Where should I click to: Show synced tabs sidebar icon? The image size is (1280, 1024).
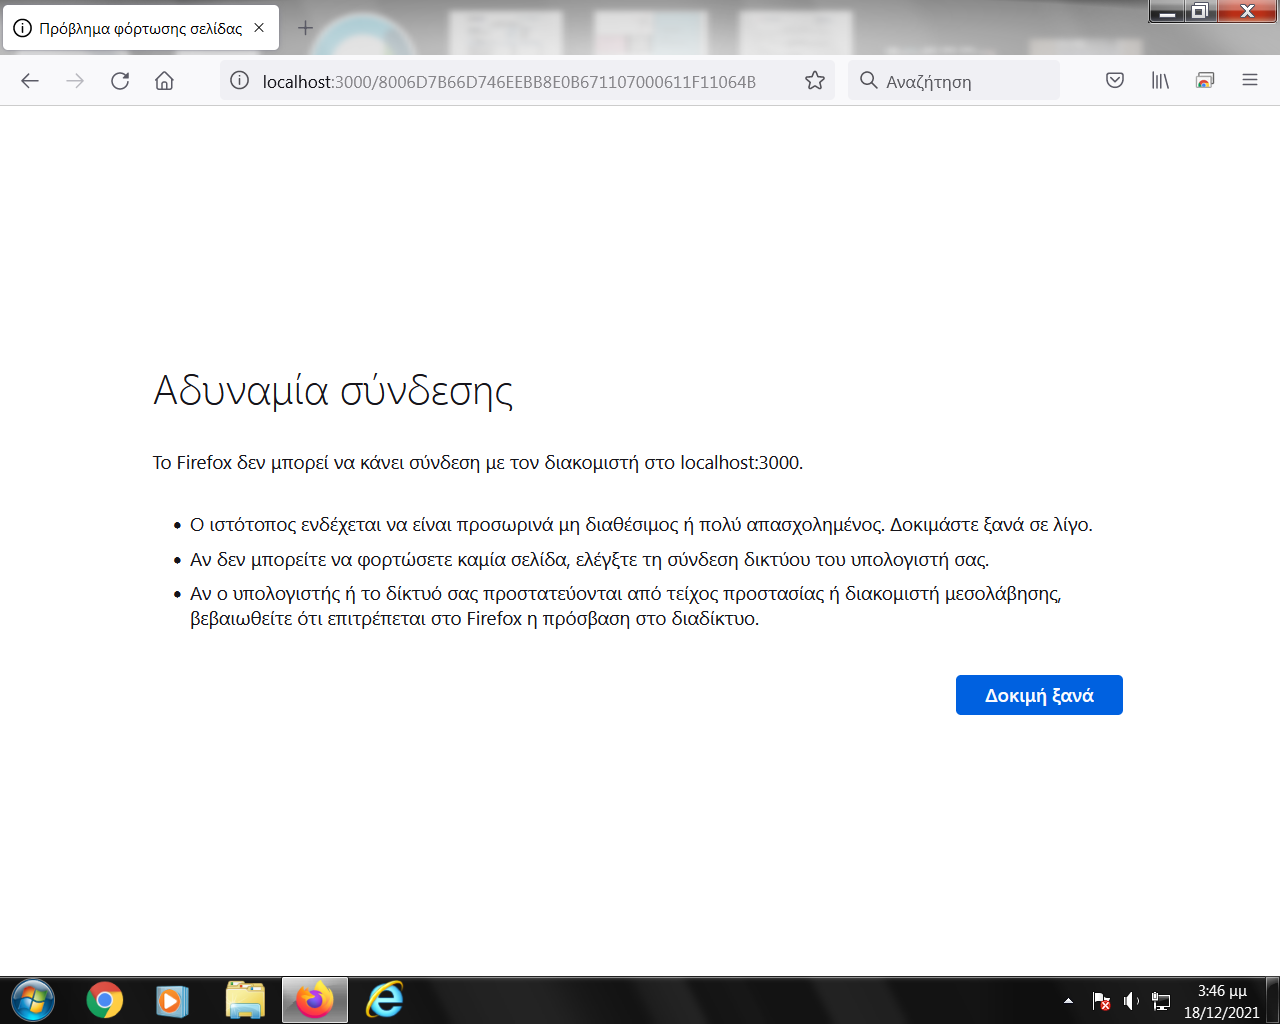pos(1205,81)
